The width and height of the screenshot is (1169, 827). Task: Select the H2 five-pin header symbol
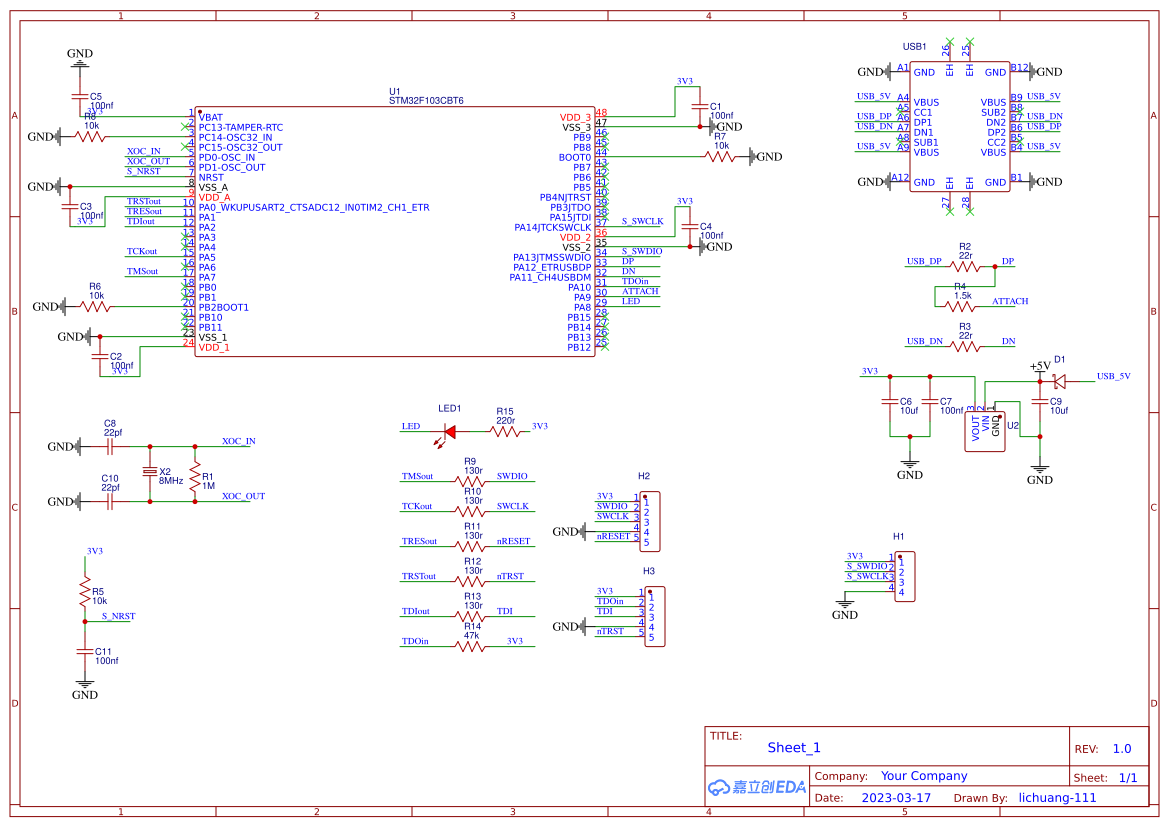point(649,521)
